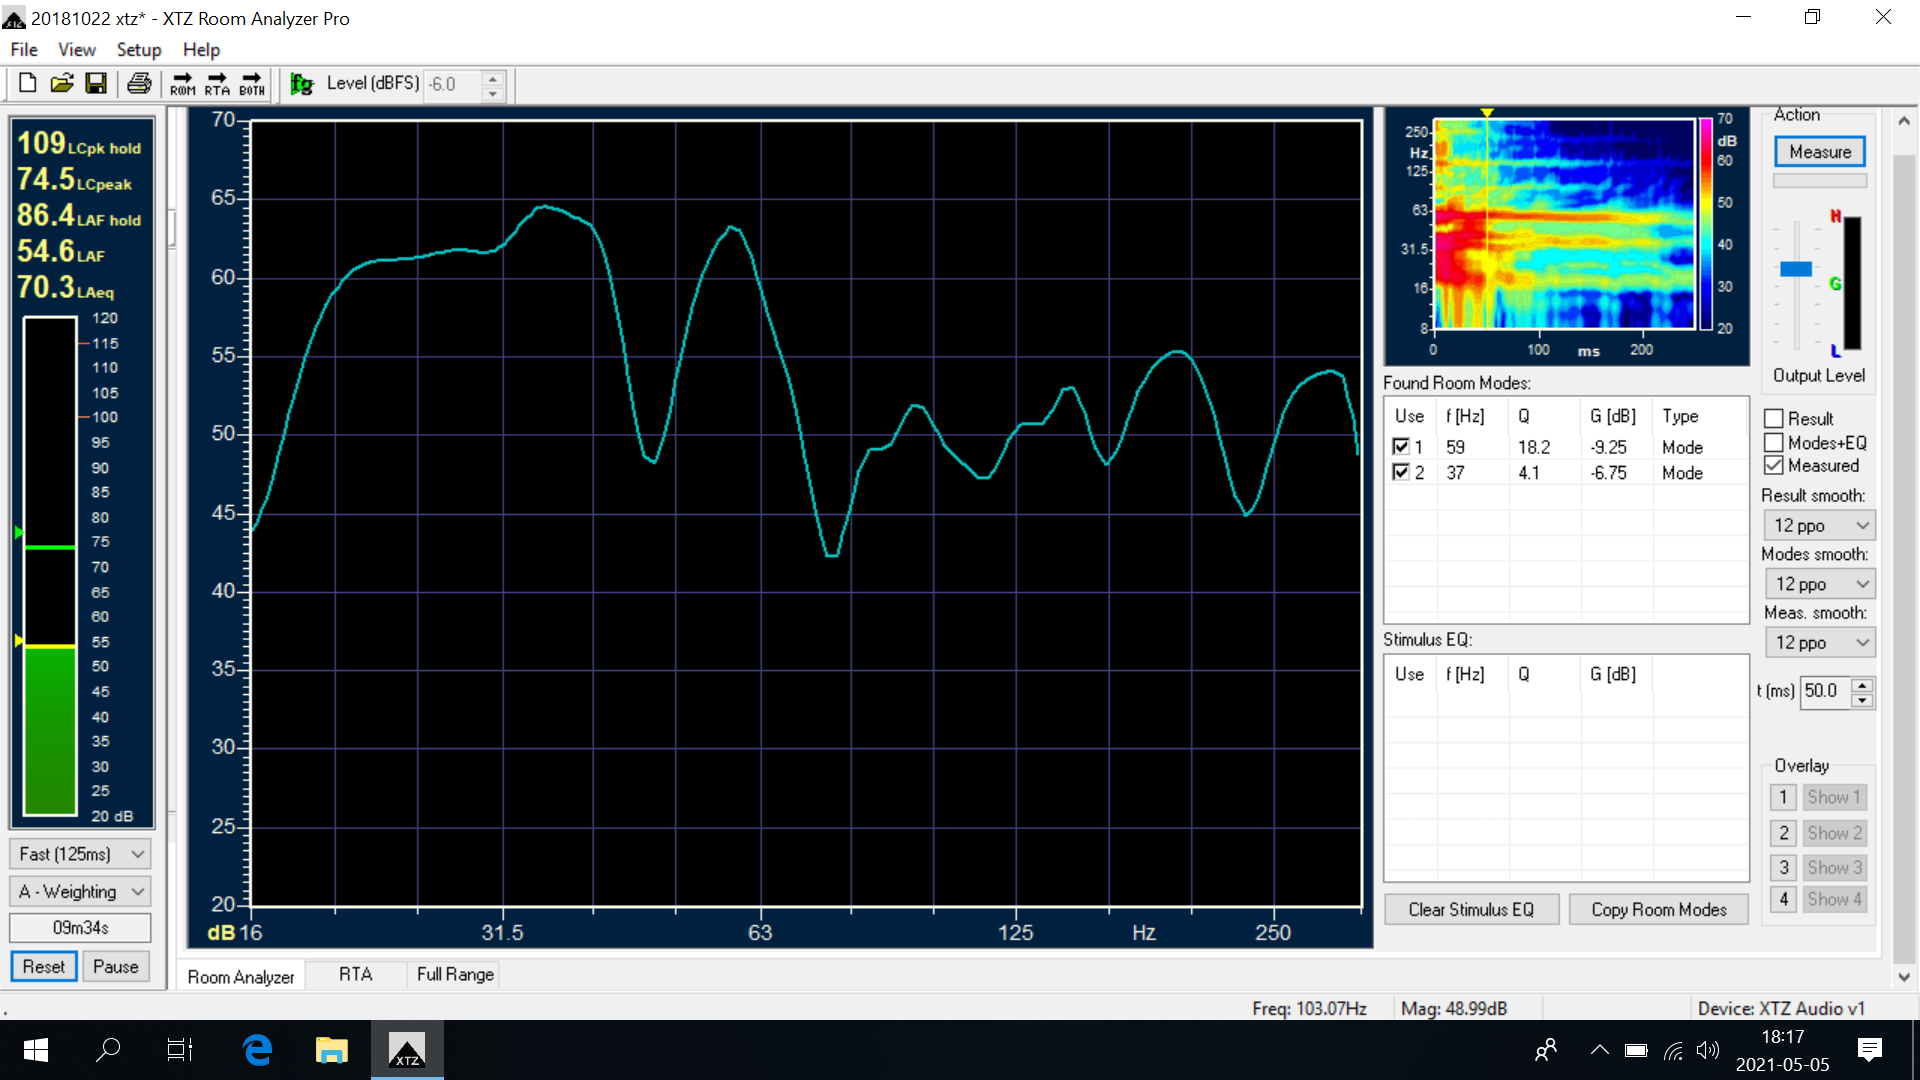Click the spectrogram time marker

1487,113
